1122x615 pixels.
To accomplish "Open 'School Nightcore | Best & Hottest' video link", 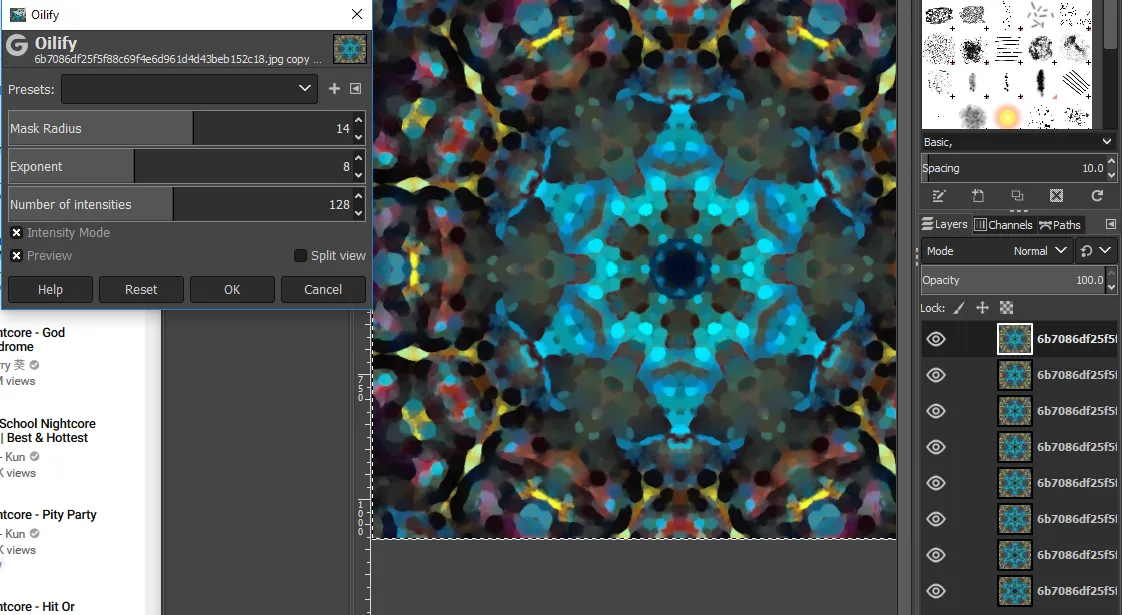I will pos(47,430).
